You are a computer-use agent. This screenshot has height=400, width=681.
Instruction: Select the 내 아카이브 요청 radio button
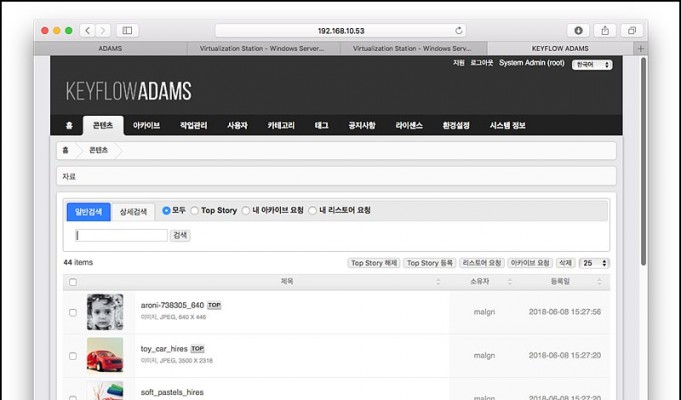[x=246, y=211]
